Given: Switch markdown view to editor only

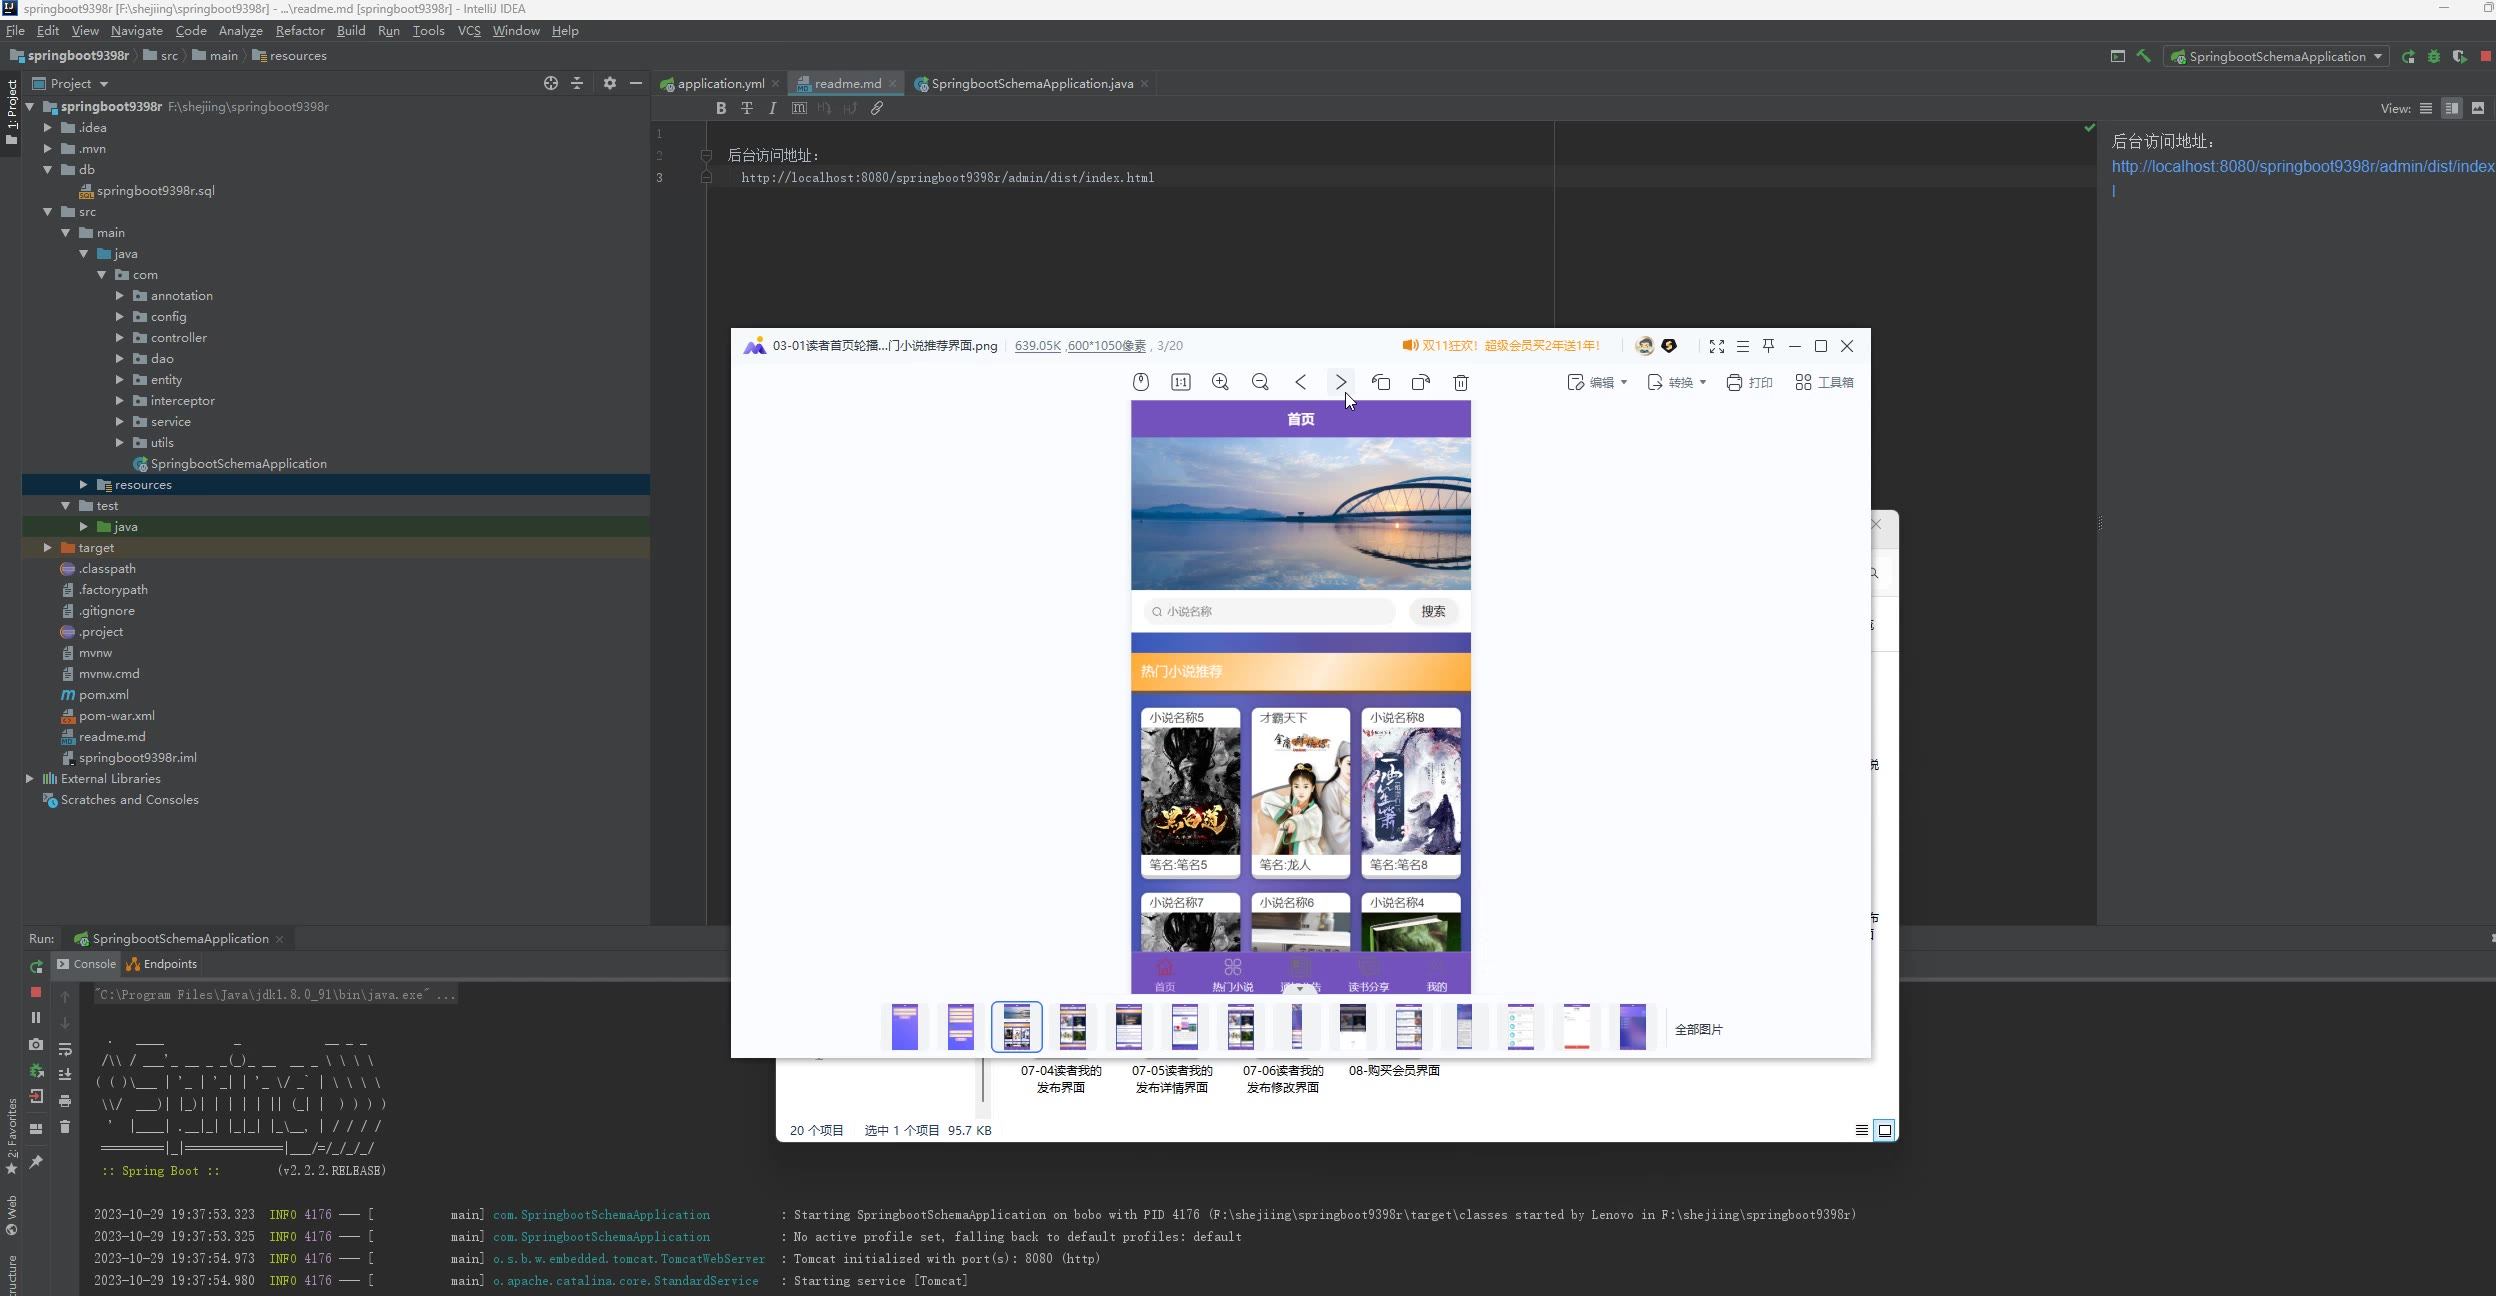Looking at the screenshot, I should [x=2426, y=108].
